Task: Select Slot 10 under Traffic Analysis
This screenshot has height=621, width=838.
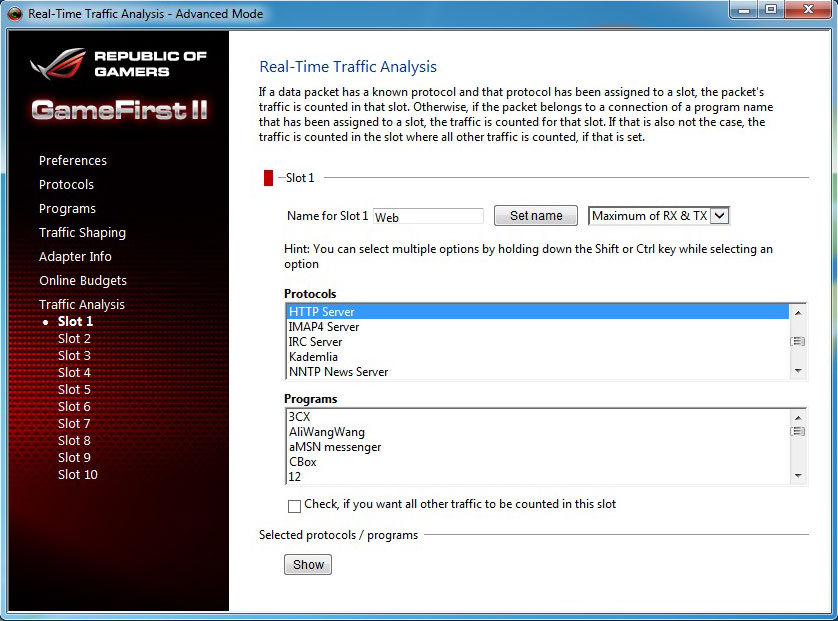Action: pyautogui.click(x=77, y=475)
